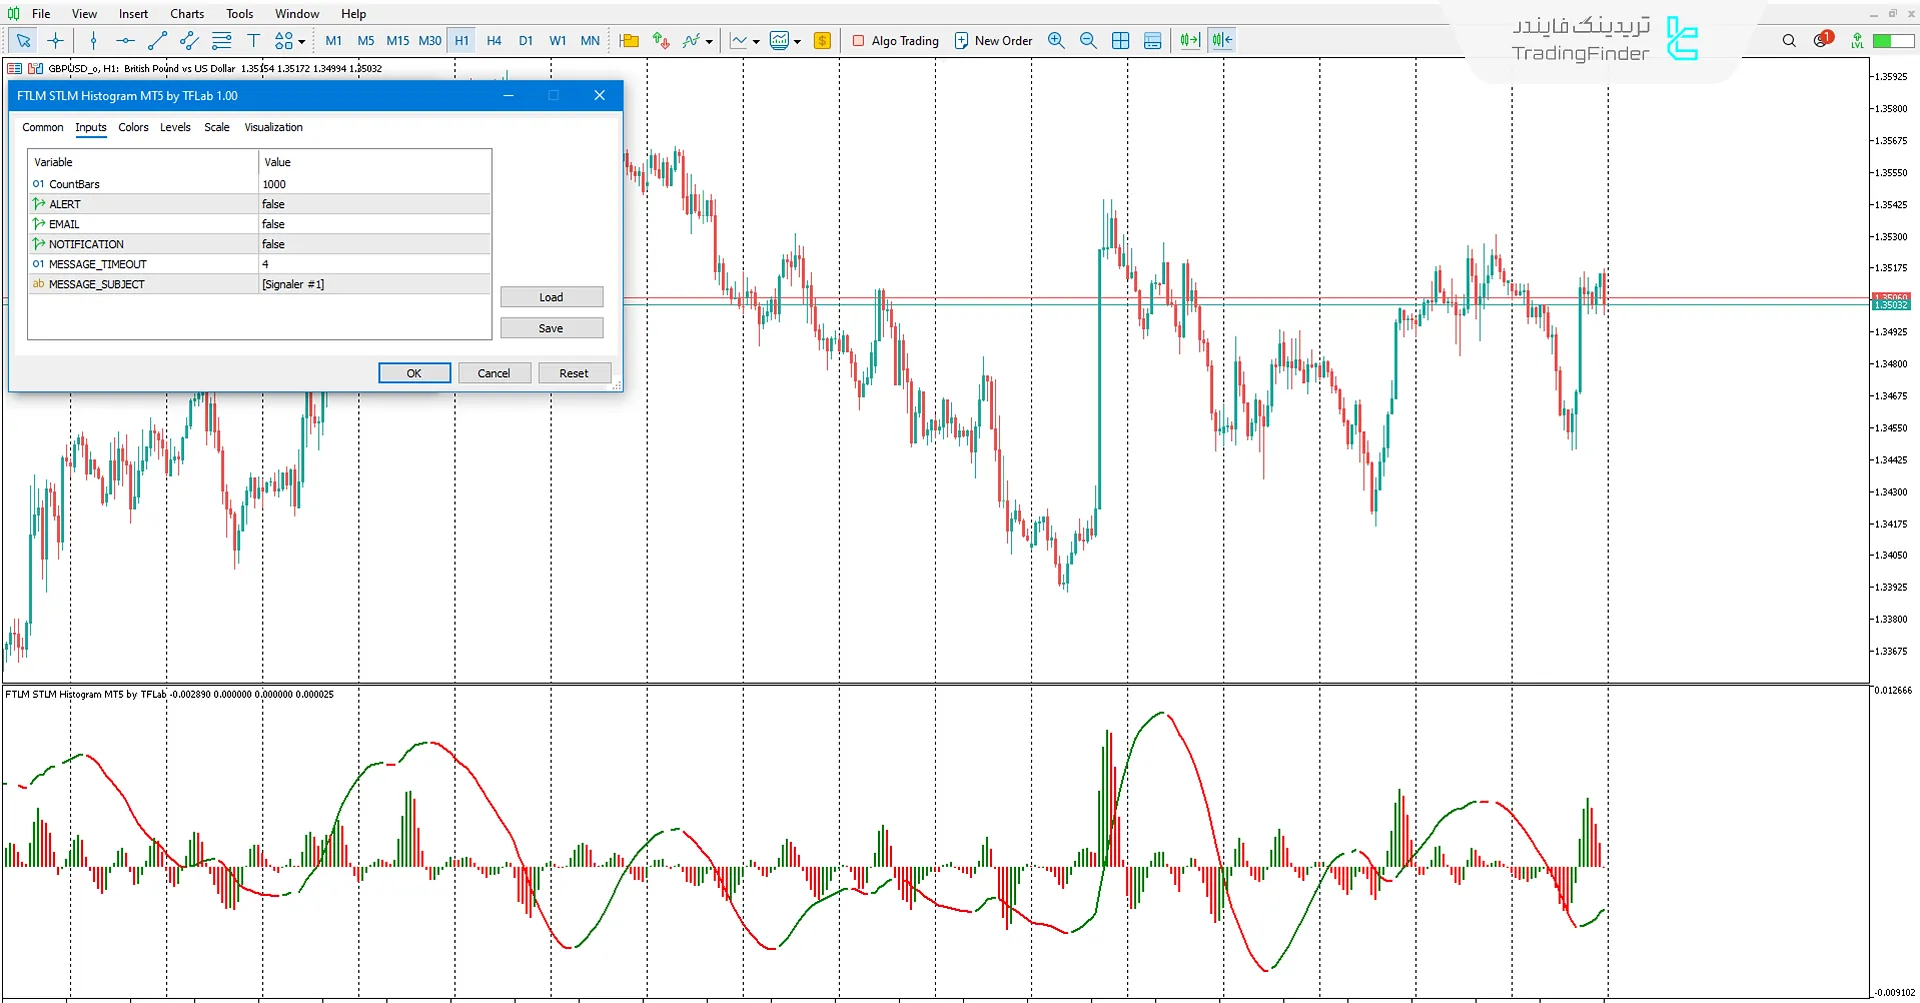Screen dimensions: 1920x1003
Task: Zoom in on the chart
Action: [x=1056, y=40]
